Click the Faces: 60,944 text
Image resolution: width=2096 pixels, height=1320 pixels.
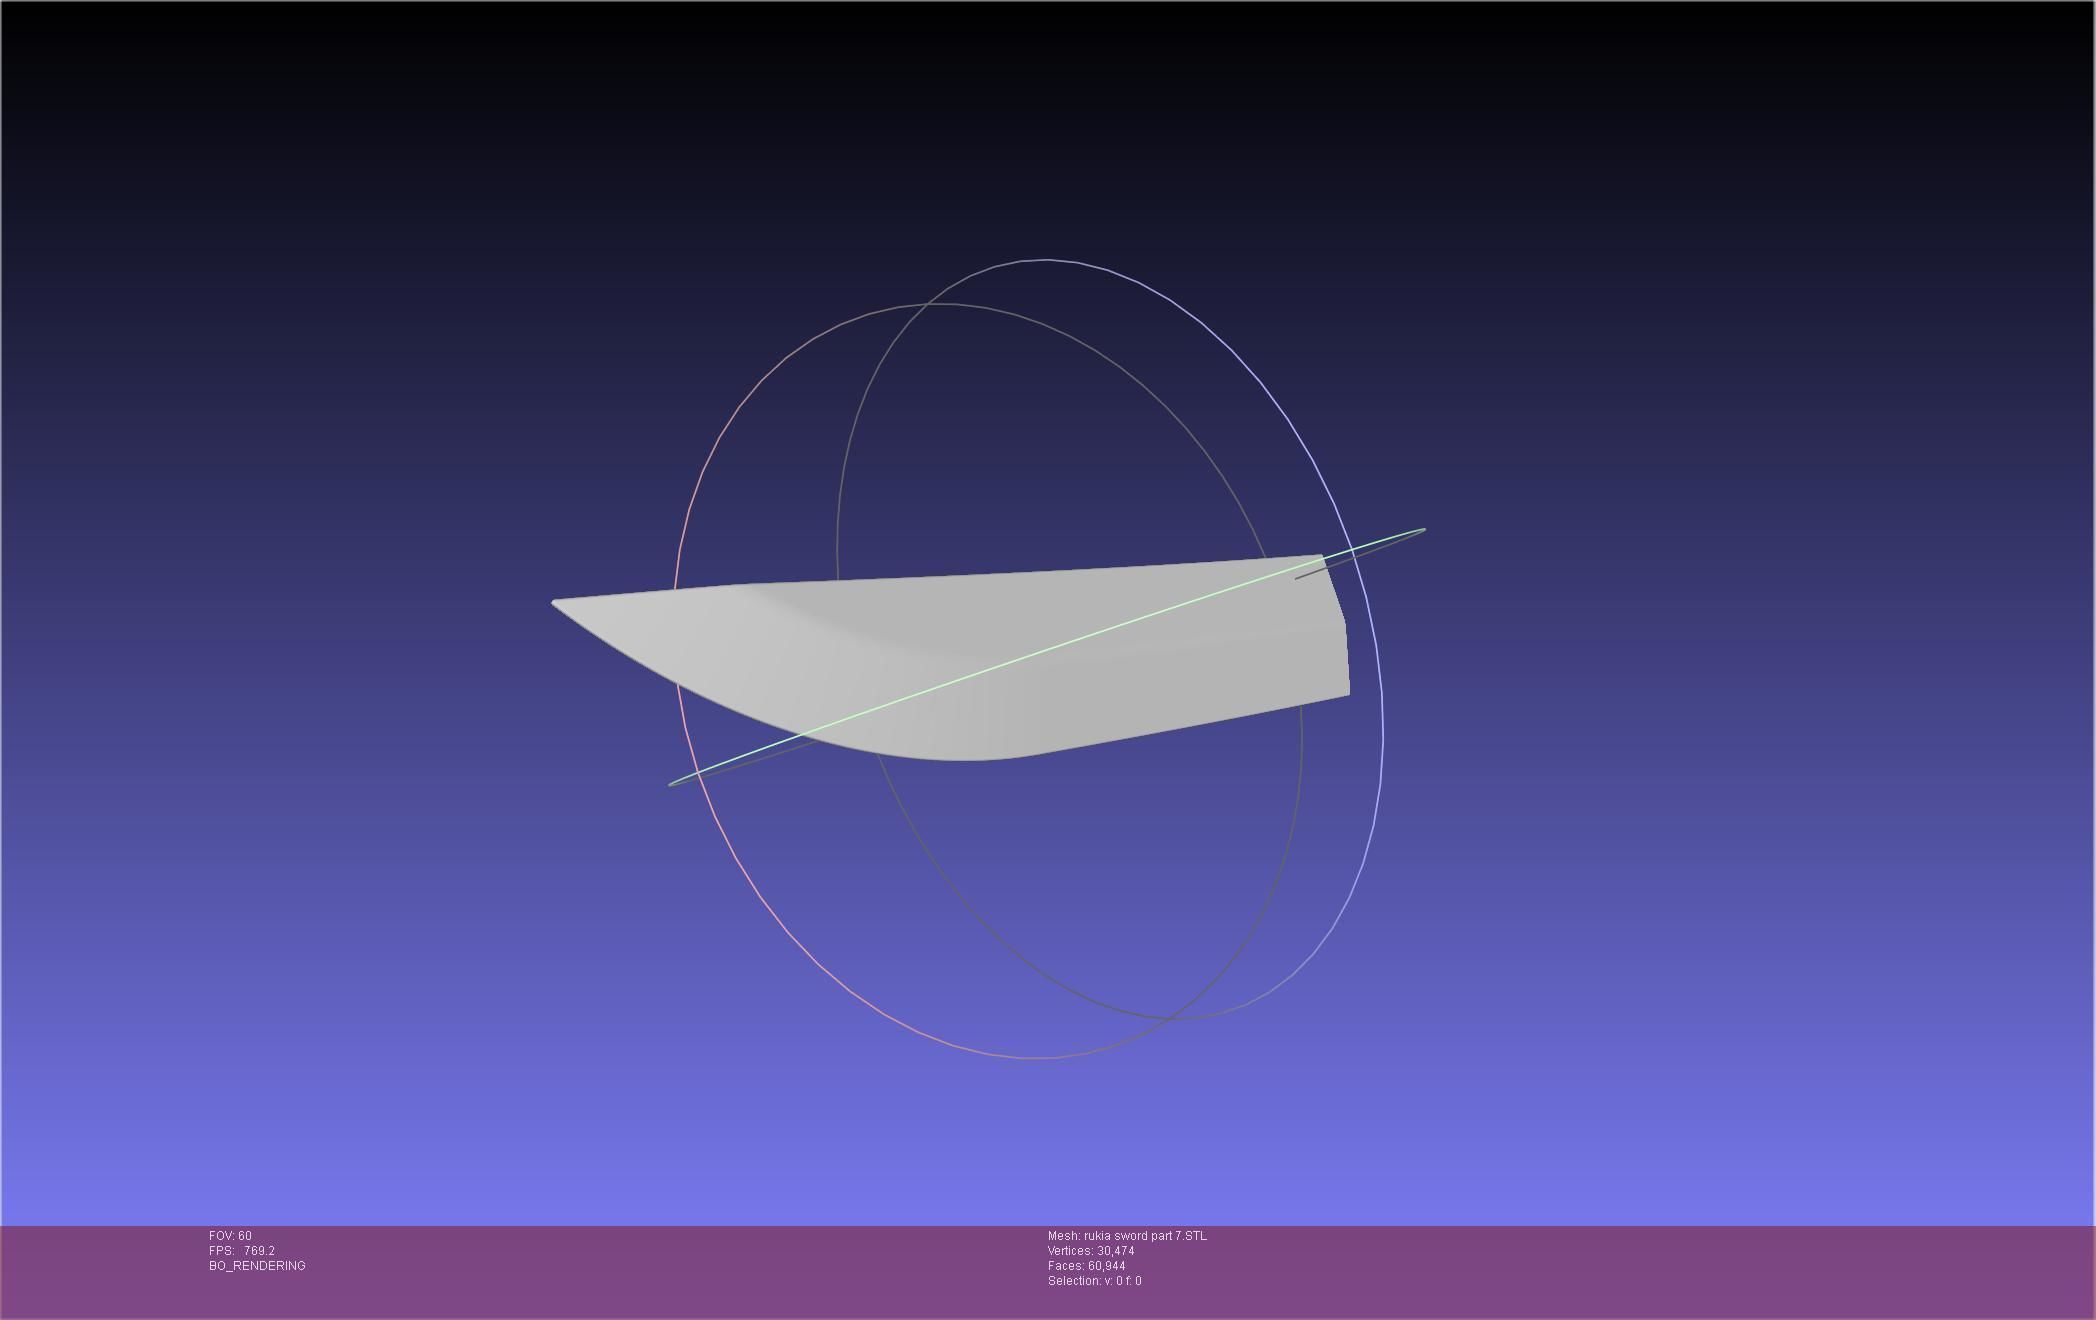[x=1086, y=1266]
